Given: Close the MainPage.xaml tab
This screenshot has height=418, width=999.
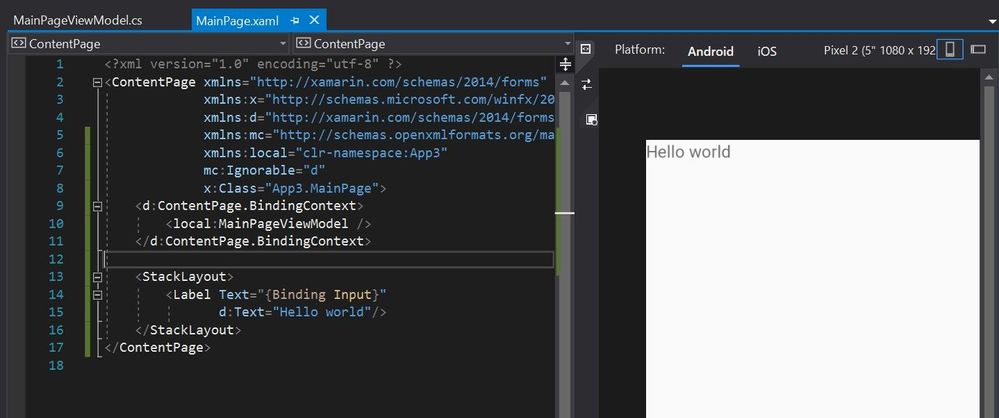Looking at the screenshot, I should click(x=314, y=20).
